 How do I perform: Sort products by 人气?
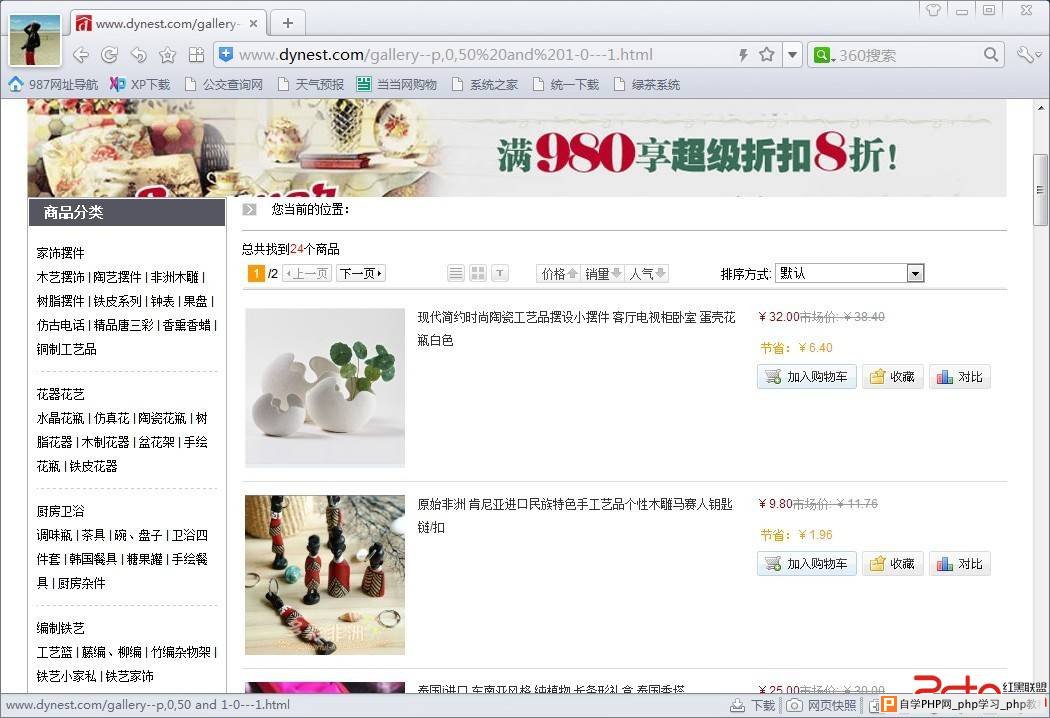click(x=647, y=273)
